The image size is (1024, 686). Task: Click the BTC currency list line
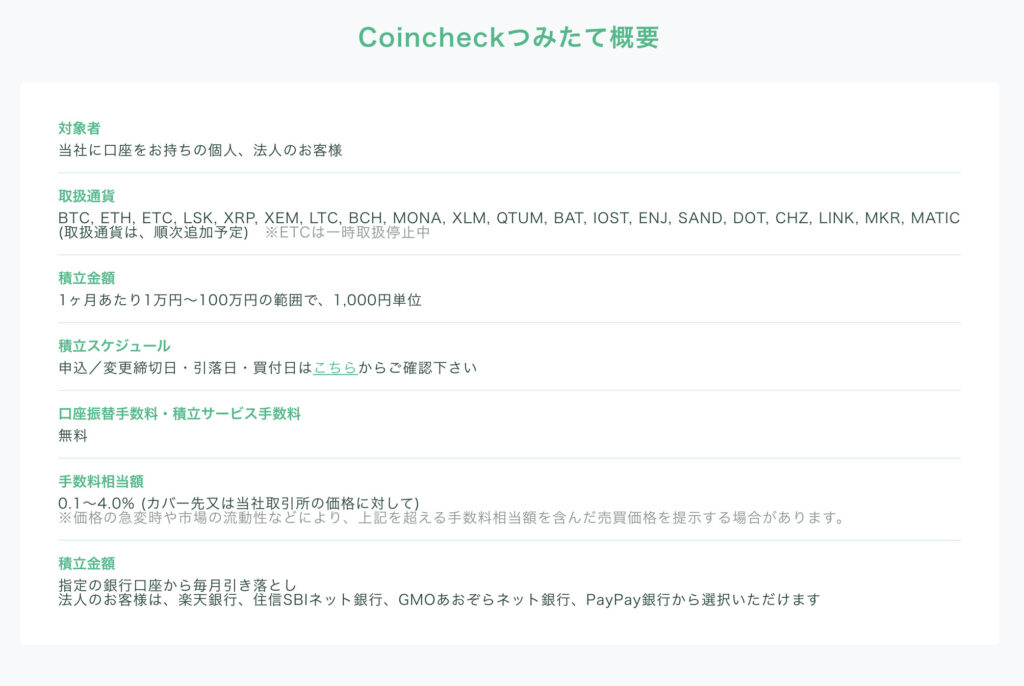click(x=509, y=218)
